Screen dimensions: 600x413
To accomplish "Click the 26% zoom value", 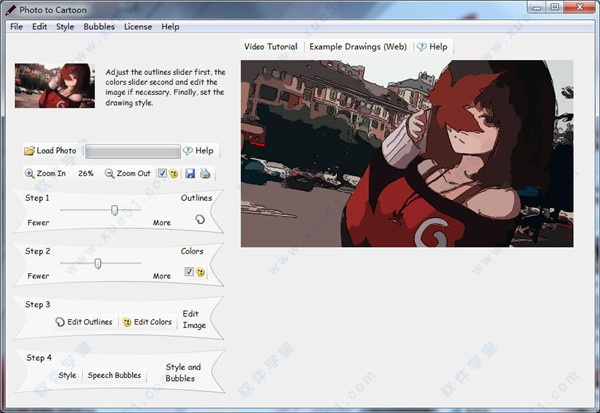I will (86, 173).
